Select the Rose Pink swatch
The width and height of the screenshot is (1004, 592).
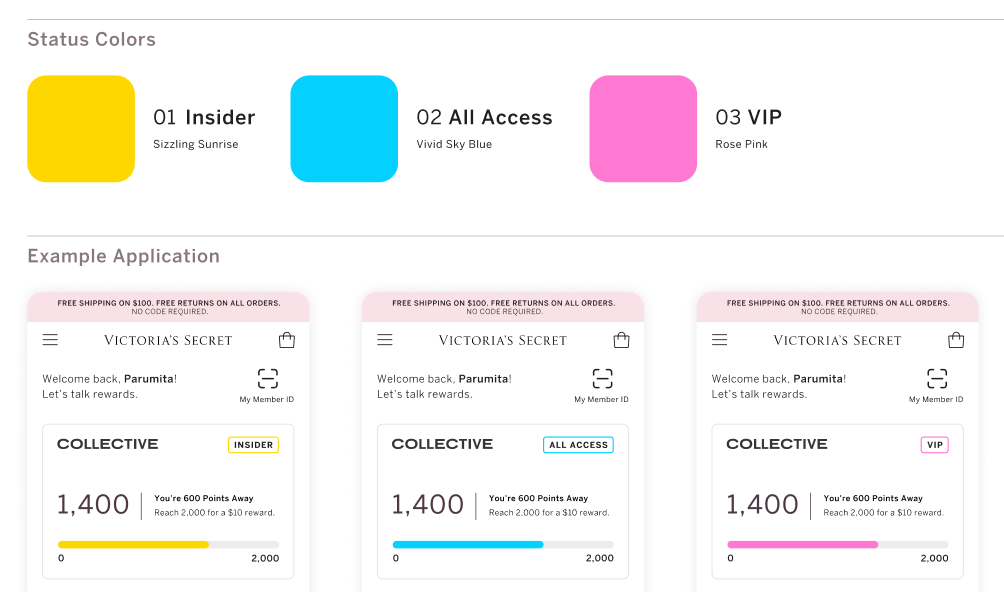tap(643, 129)
